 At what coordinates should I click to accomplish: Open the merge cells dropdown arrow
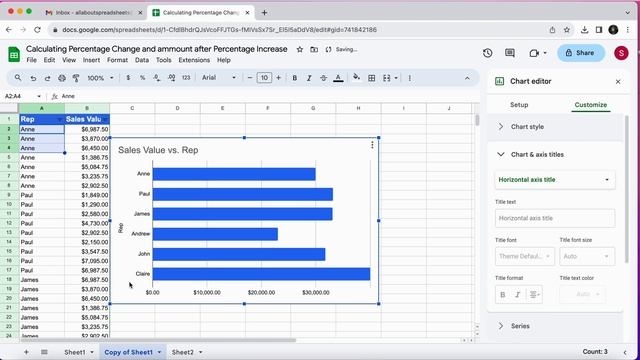coord(396,78)
